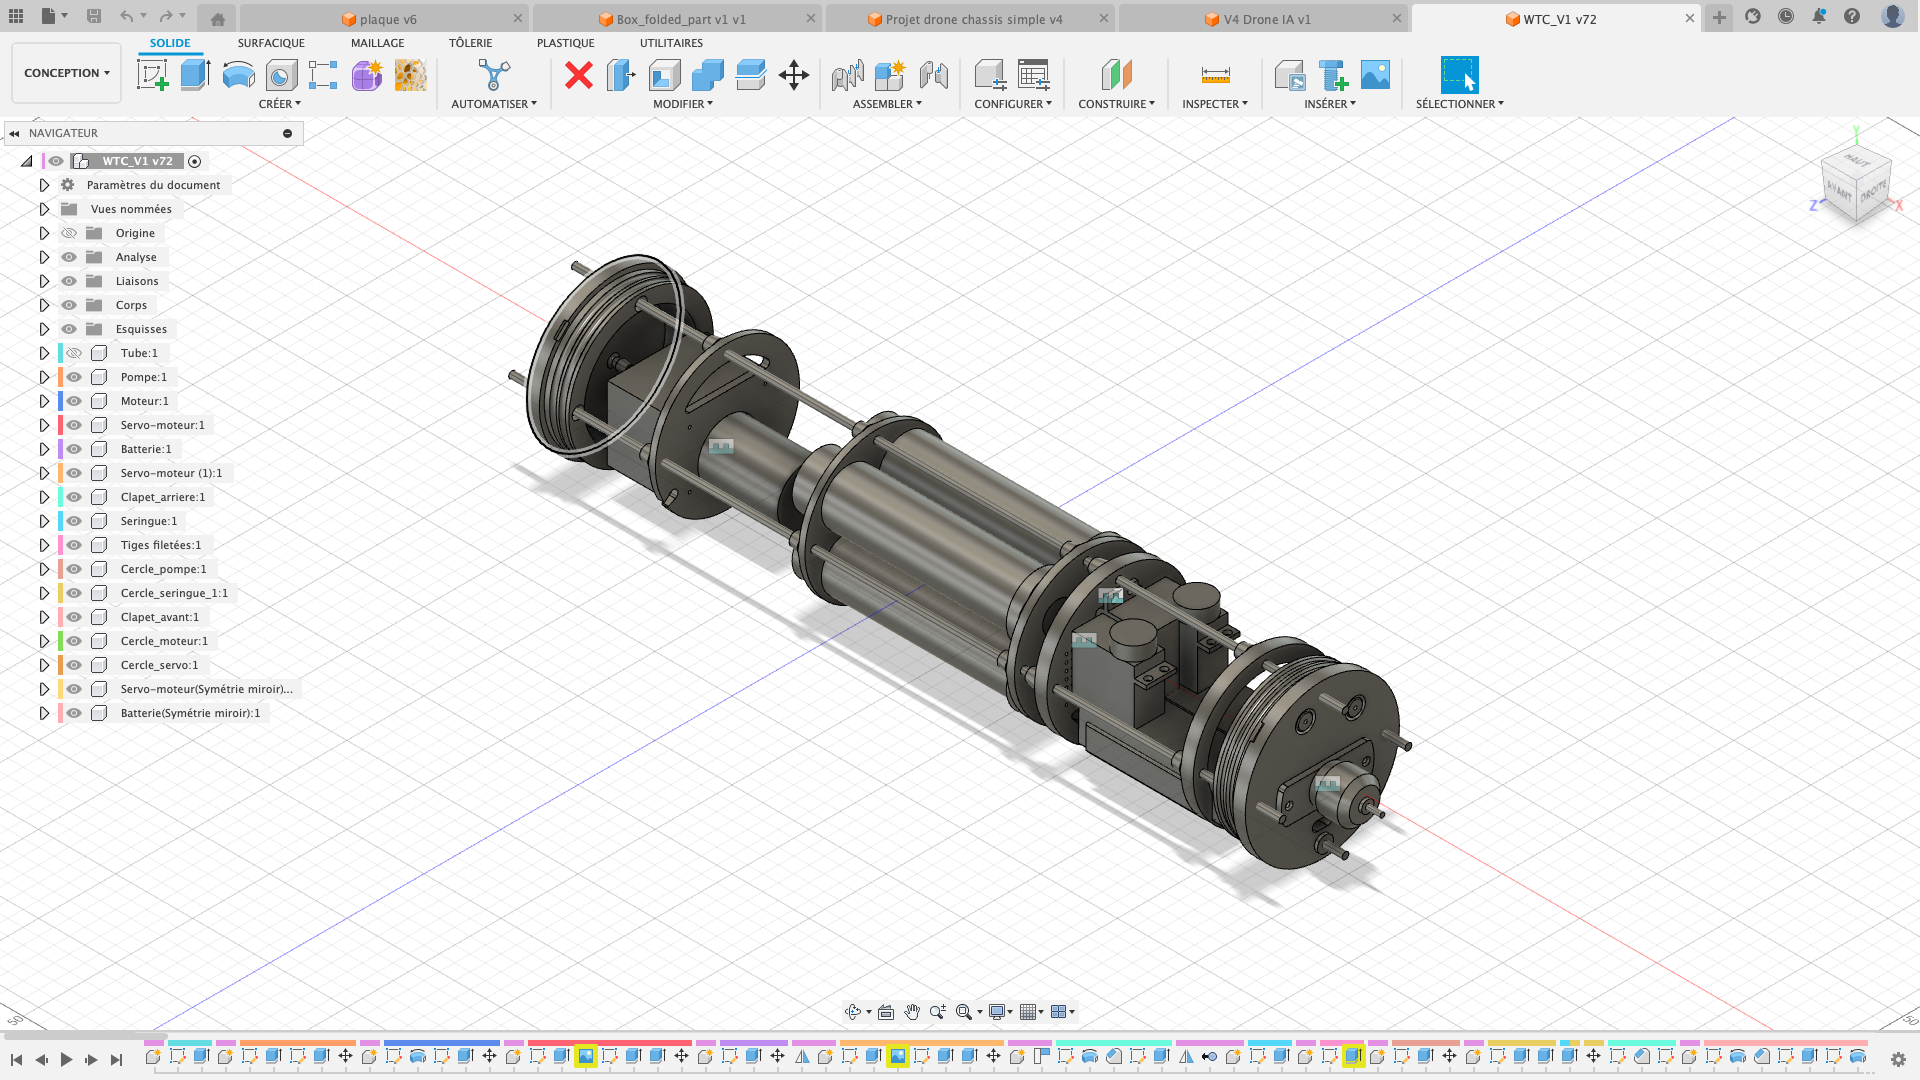Insert a canvas image via the Insérer icon

pyautogui.click(x=1376, y=73)
